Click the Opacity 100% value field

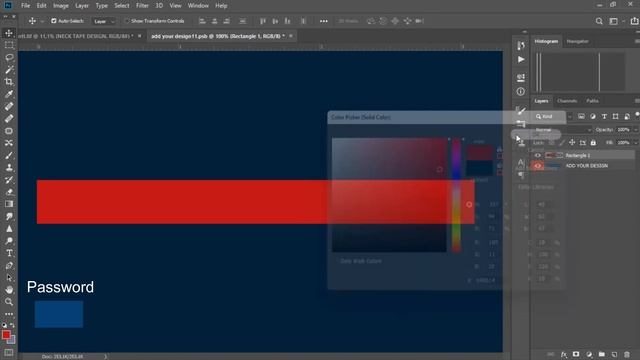tap(624, 130)
